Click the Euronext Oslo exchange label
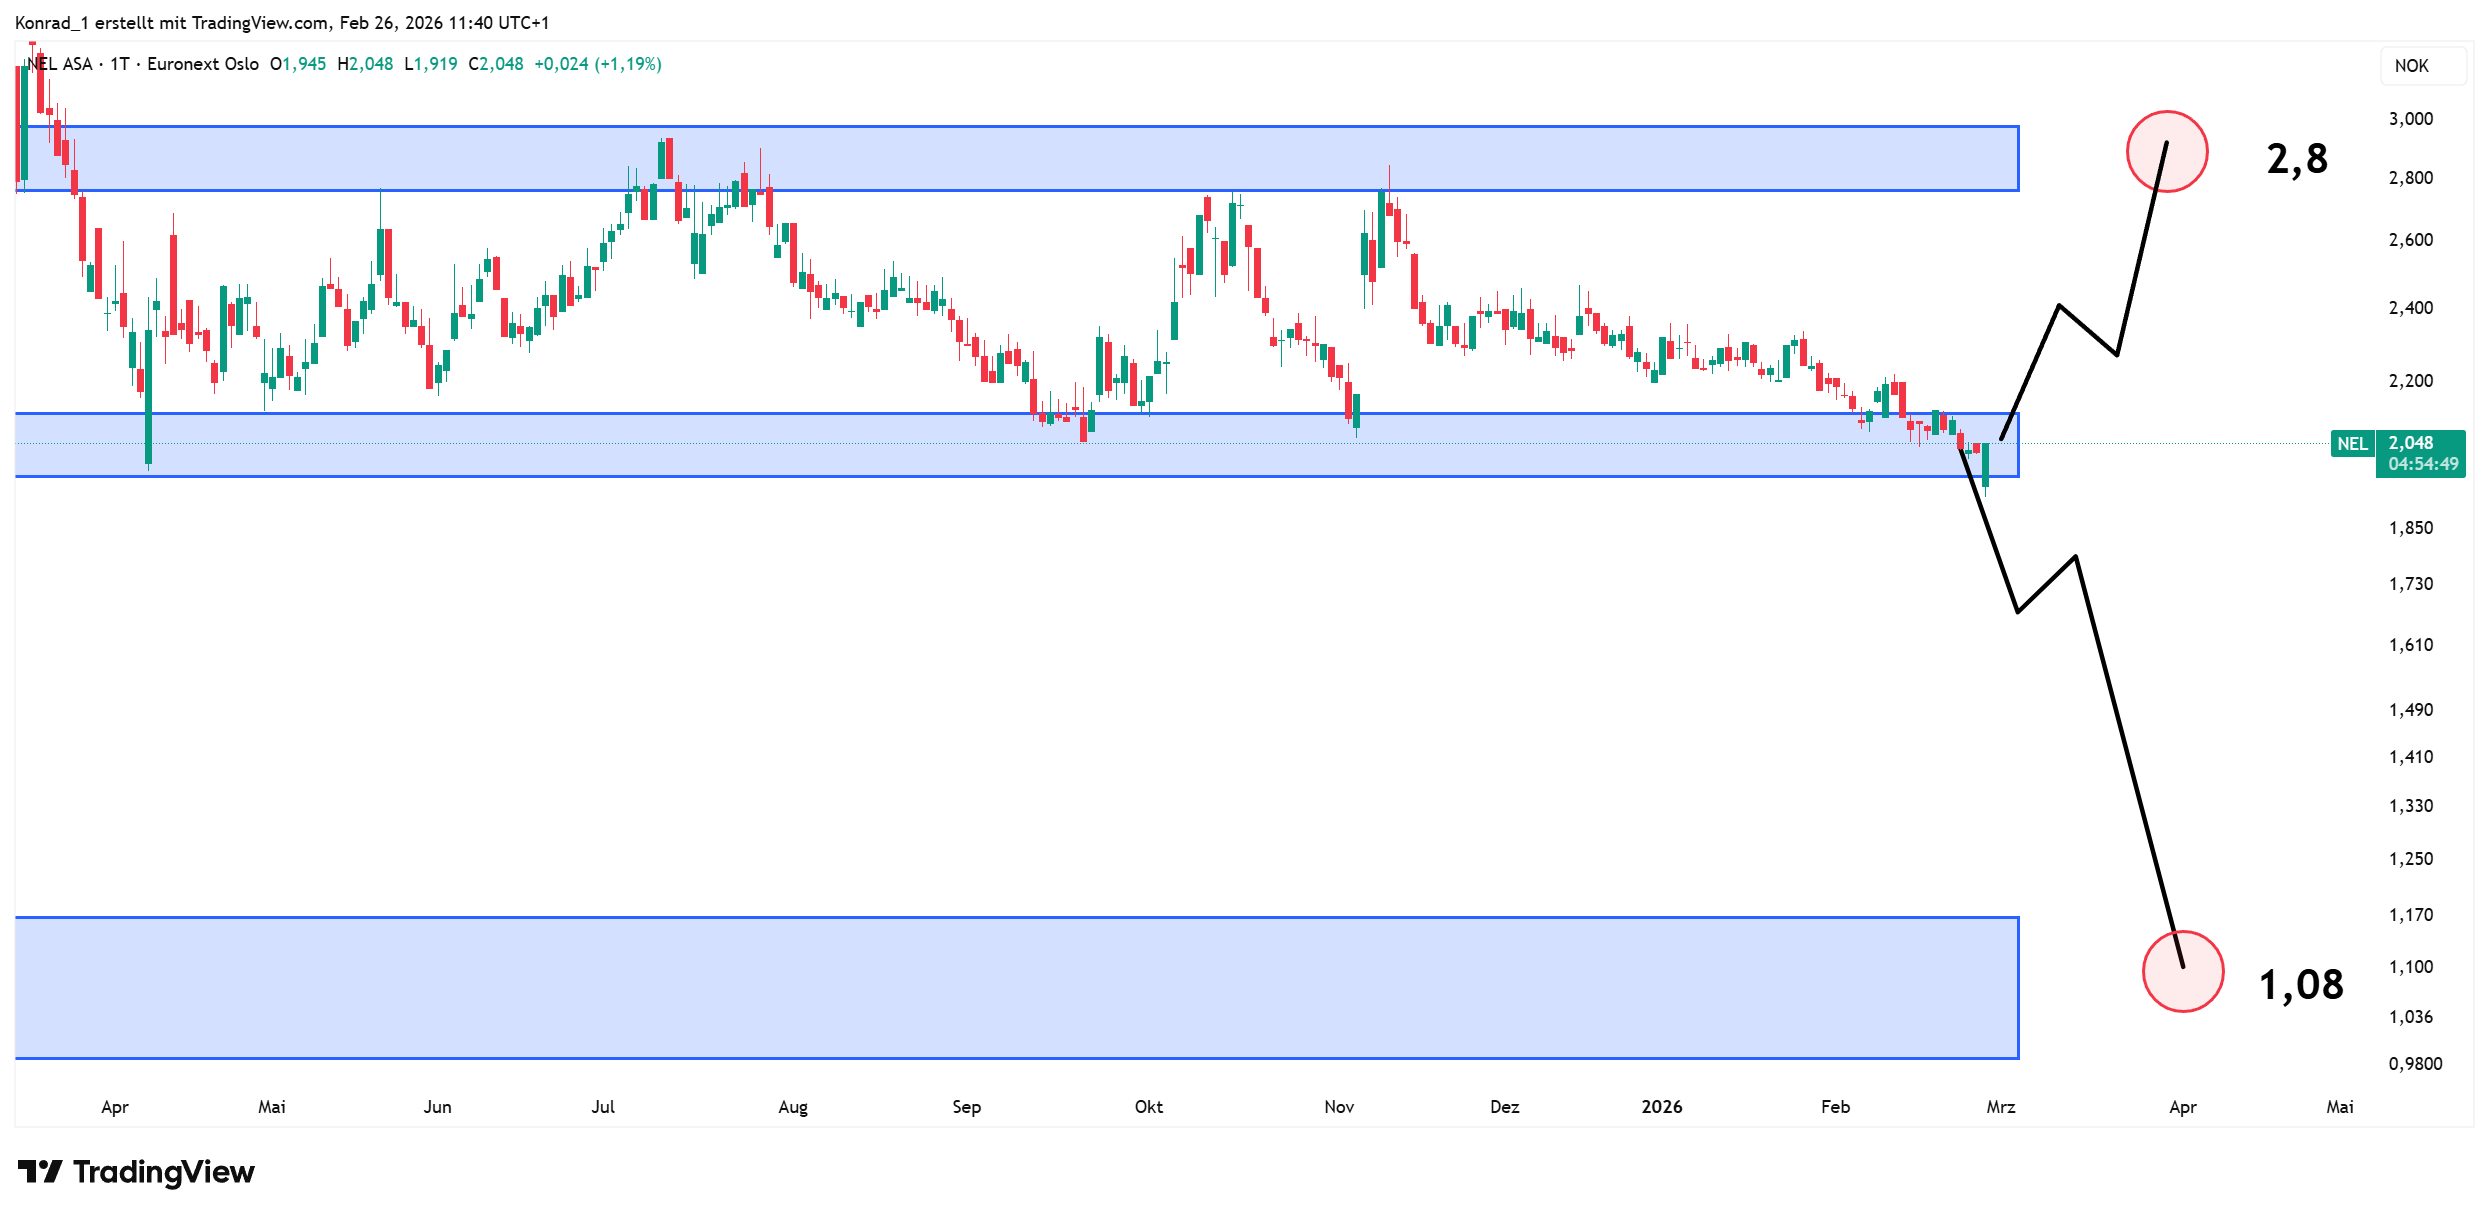 (x=203, y=64)
